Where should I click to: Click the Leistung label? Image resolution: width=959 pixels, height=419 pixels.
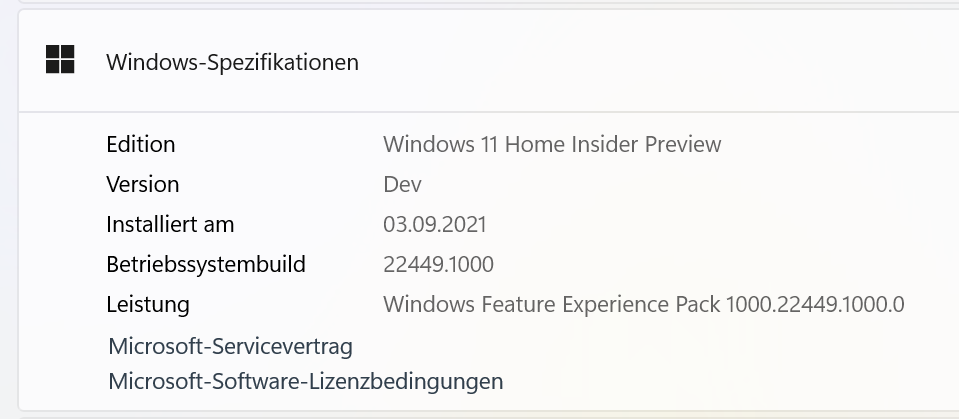click(x=148, y=304)
